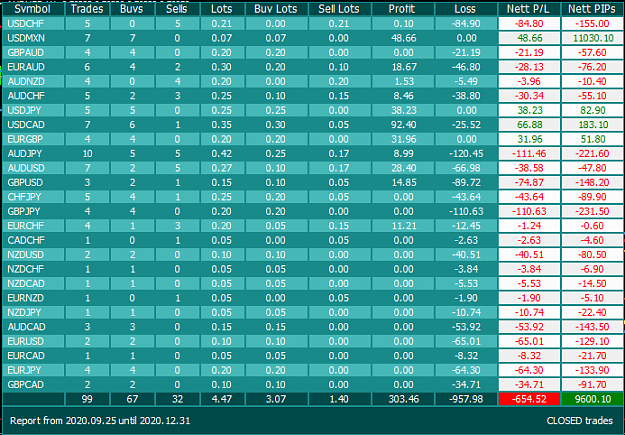
Task: Select the USDMXN symbol cell
Action: pos(33,38)
